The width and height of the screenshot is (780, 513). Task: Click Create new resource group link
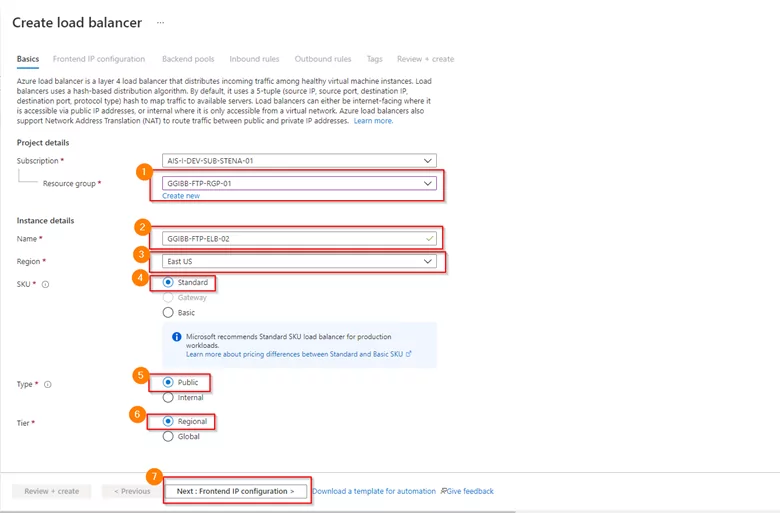(181, 196)
